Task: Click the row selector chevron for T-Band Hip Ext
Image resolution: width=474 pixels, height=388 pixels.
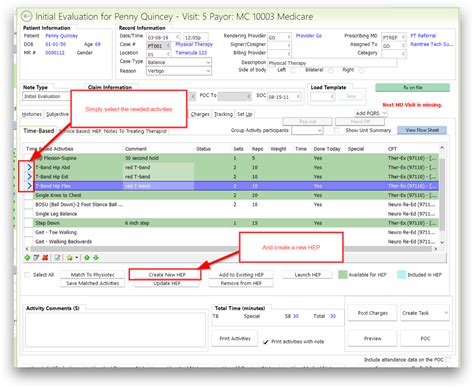Action: (29, 176)
